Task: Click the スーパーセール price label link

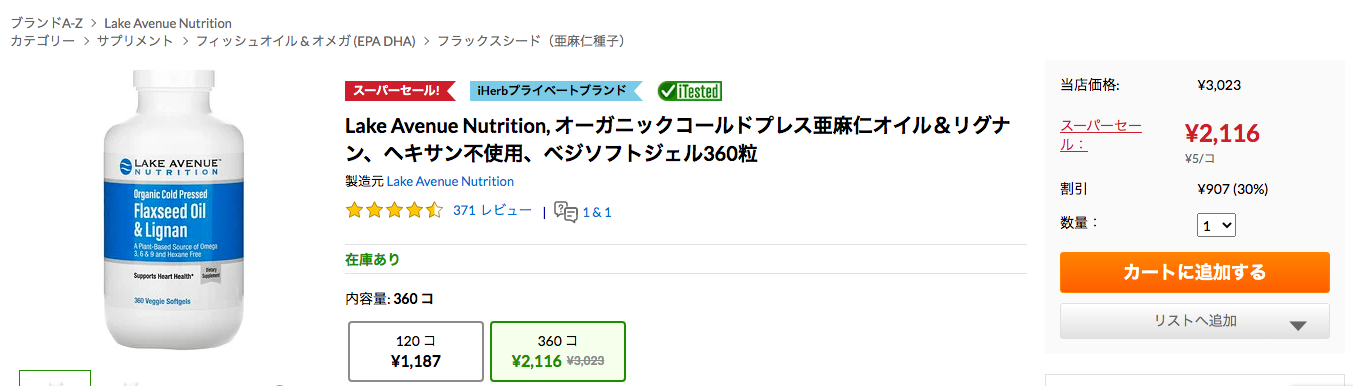Action: click(x=1101, y=134)
